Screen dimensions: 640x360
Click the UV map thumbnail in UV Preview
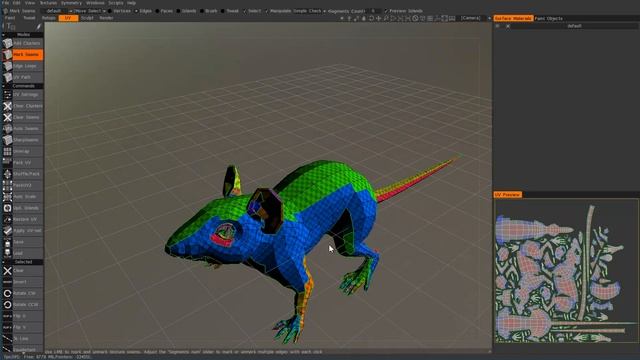[x=566, y=271]
